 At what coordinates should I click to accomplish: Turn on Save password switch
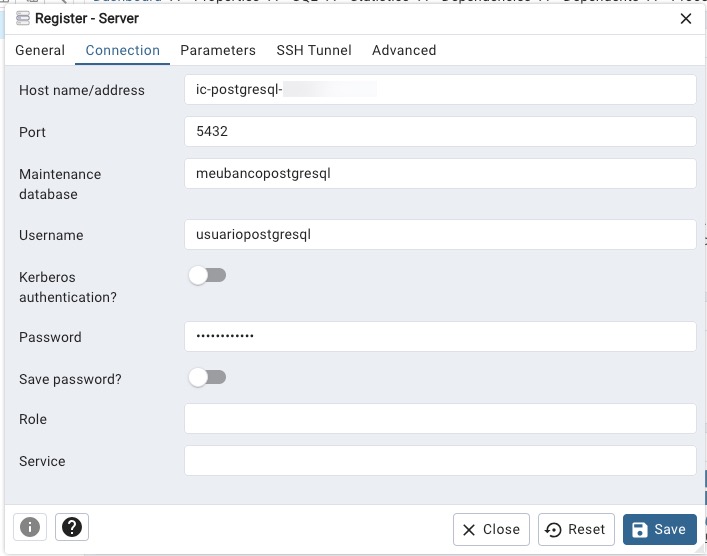(207, 377)
